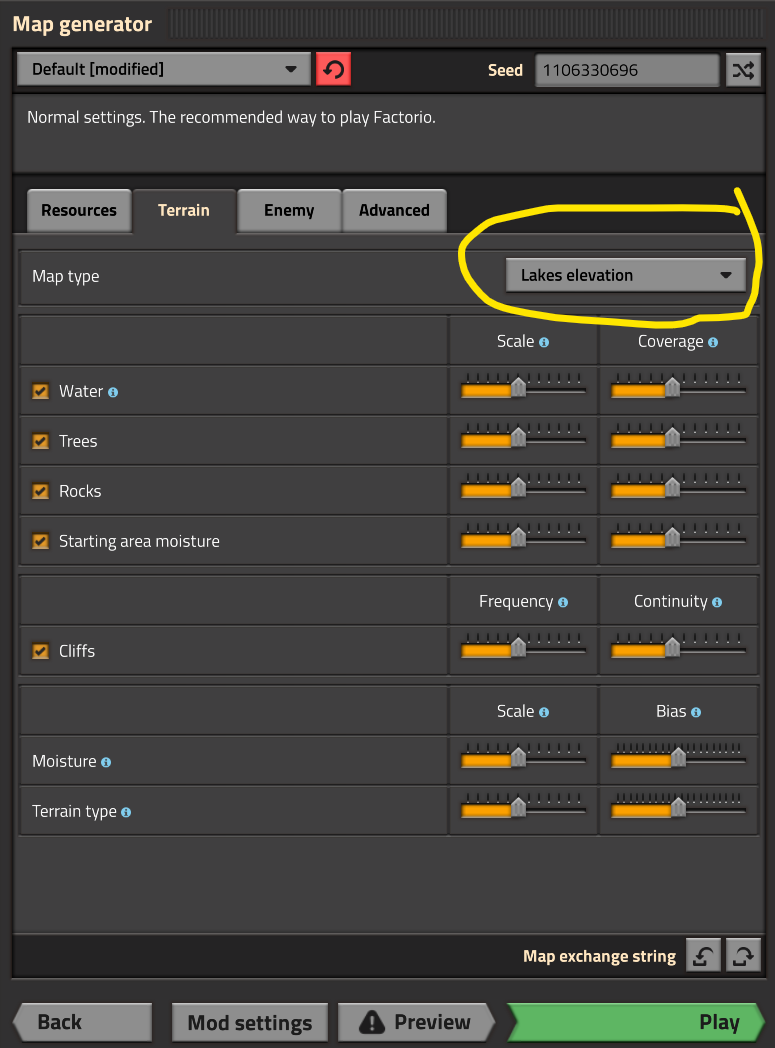Reset the preset with the red undo icon

point(333,70)
